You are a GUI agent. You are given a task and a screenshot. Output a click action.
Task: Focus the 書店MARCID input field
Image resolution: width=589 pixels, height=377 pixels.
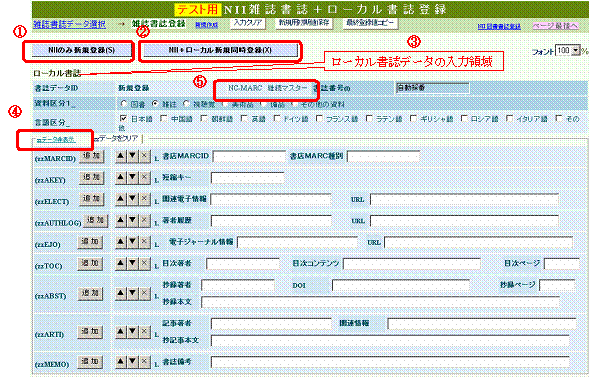pyautogui.click(x=249, y=156)
